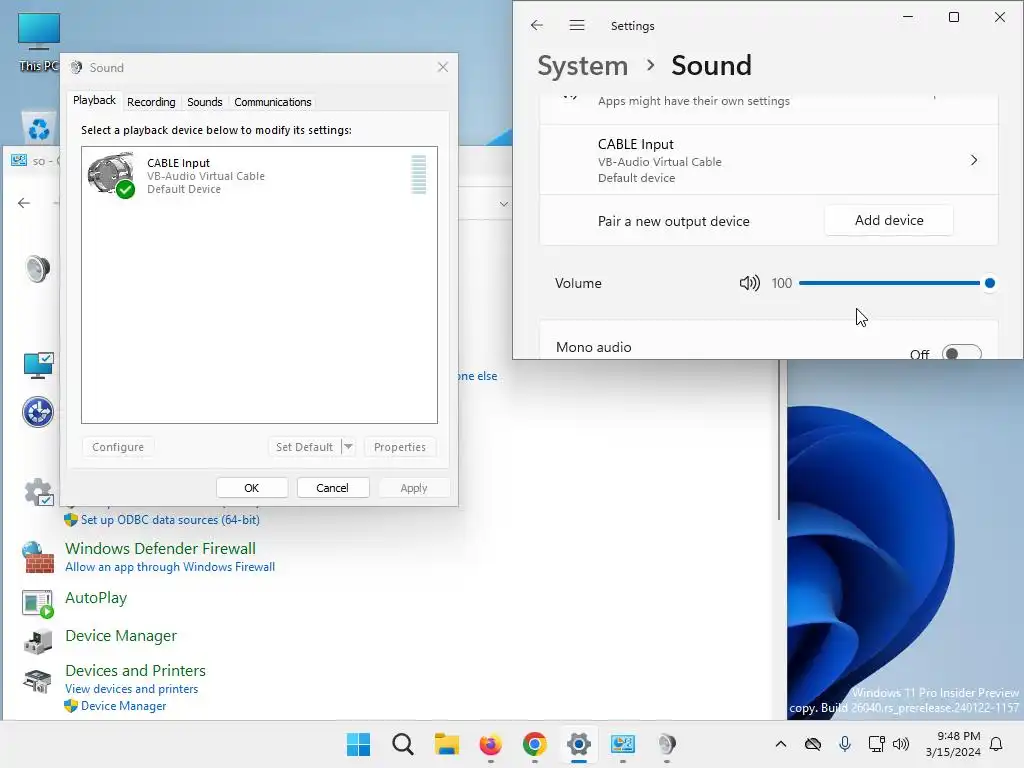
Task: Click the Properties button
Action: point(400,447)
